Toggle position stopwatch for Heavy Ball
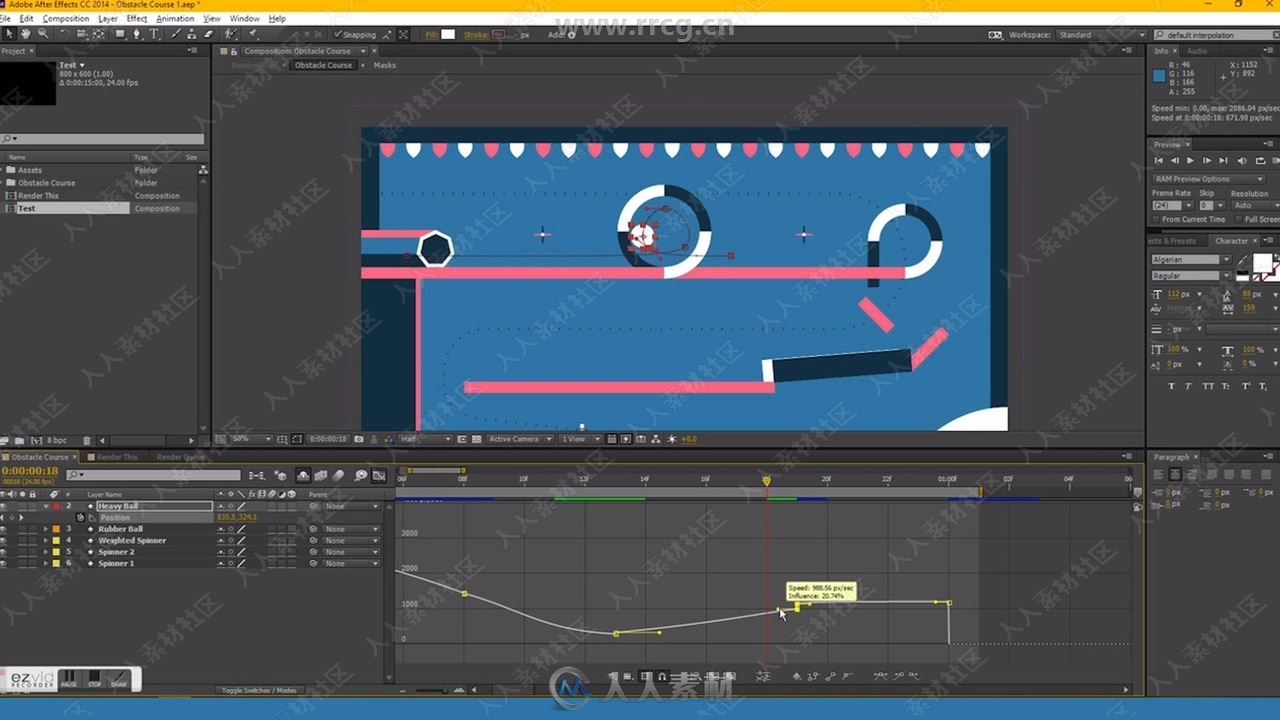1280x720 pixels. [80, 517]
